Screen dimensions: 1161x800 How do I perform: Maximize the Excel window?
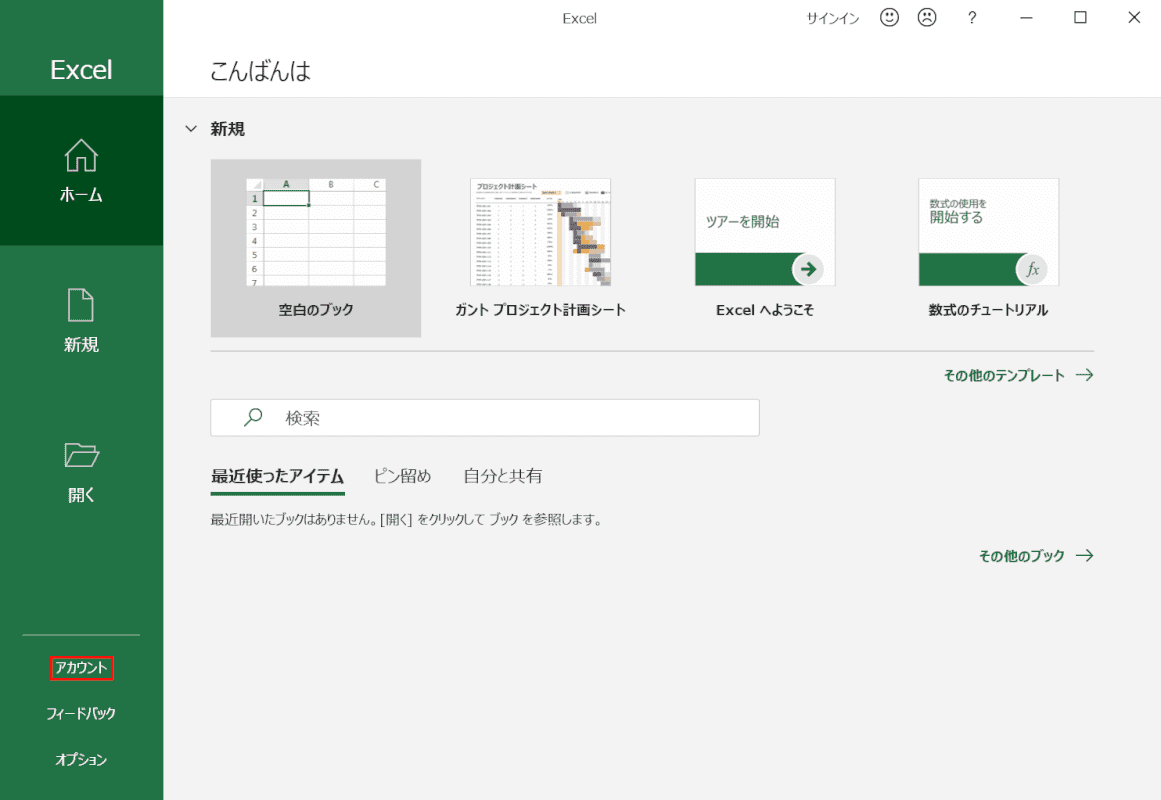[x=1080, y=17]
